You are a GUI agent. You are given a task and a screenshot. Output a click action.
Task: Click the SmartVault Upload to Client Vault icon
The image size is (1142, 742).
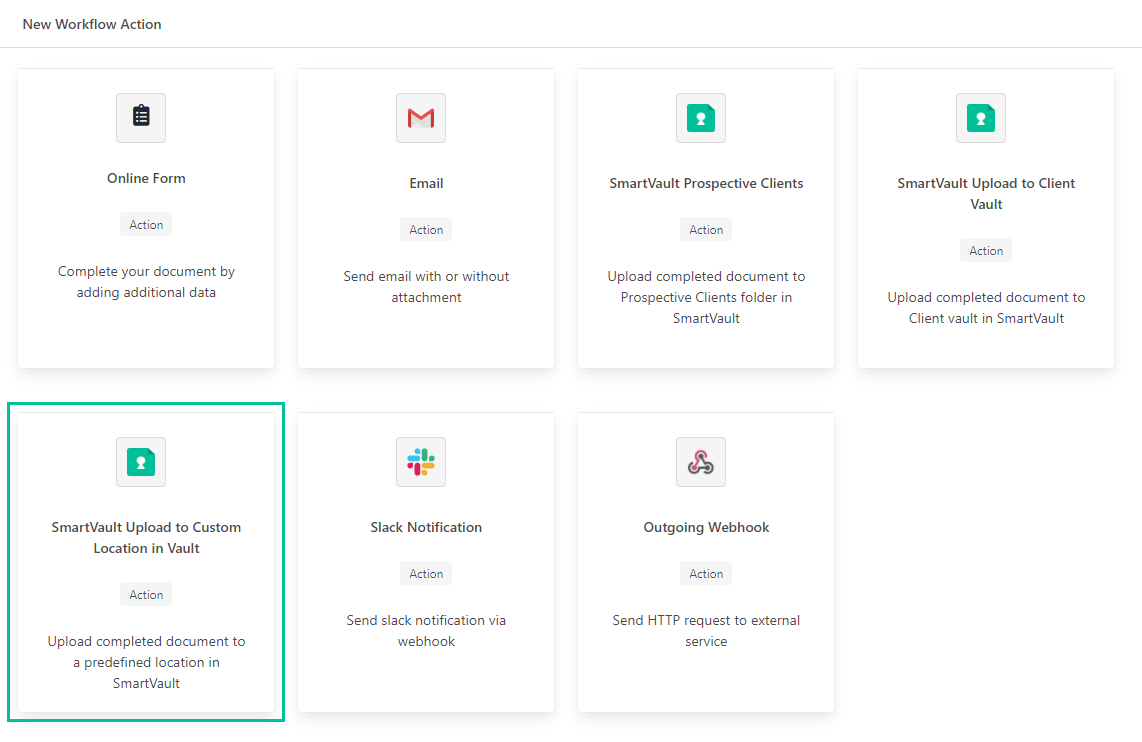[981, 118]
